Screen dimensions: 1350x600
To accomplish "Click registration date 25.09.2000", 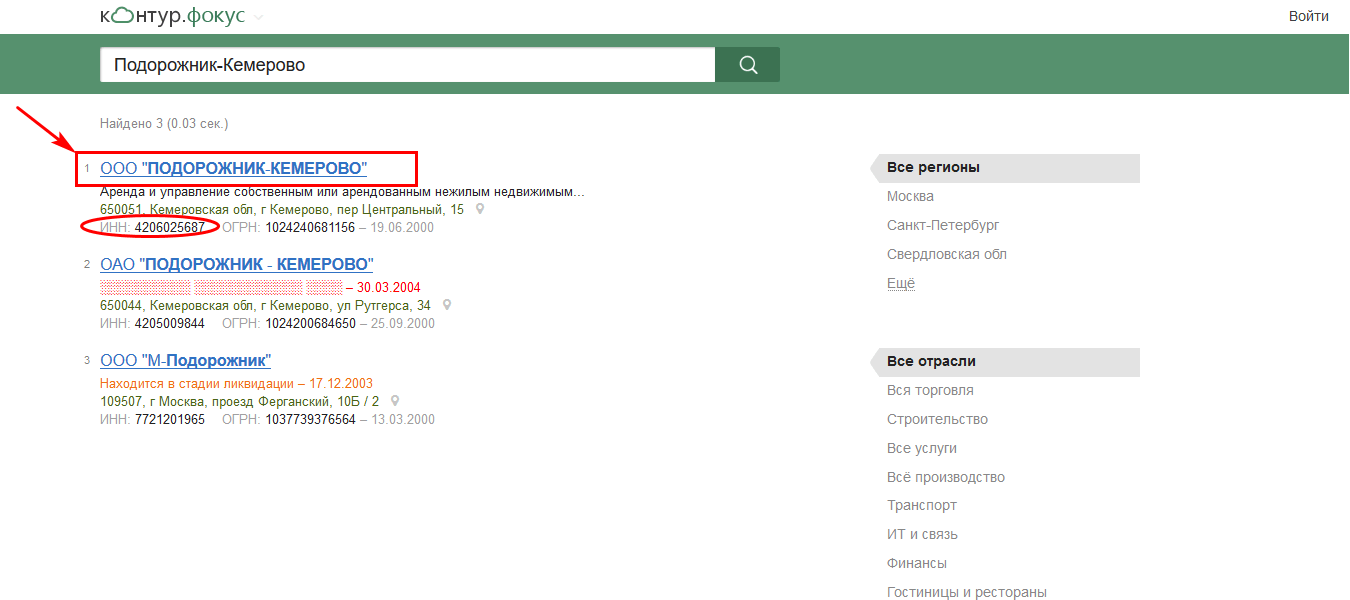I will coord(403,323).
